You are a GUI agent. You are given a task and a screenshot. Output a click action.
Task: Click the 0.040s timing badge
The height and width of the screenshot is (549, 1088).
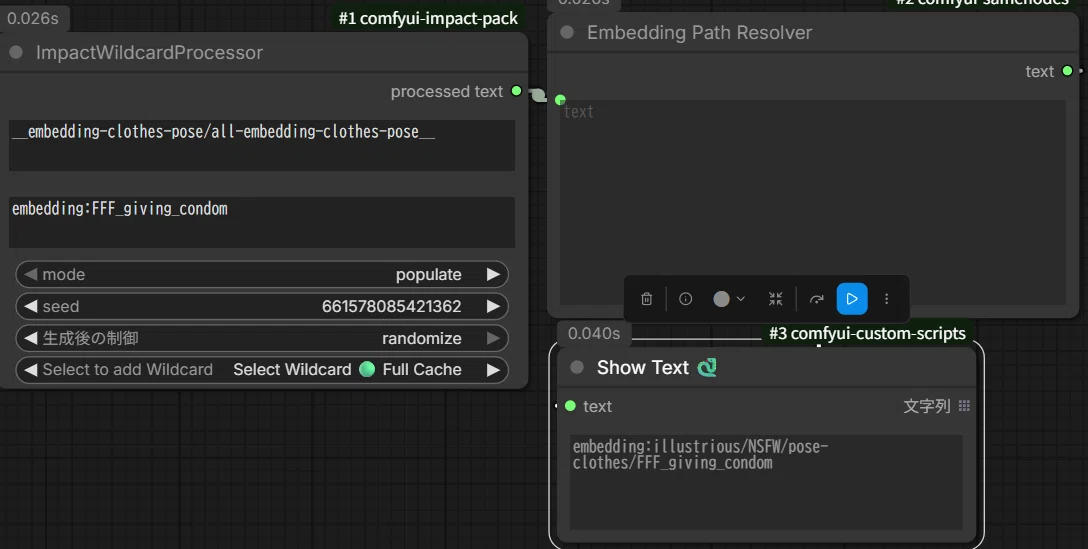(594, 333)
